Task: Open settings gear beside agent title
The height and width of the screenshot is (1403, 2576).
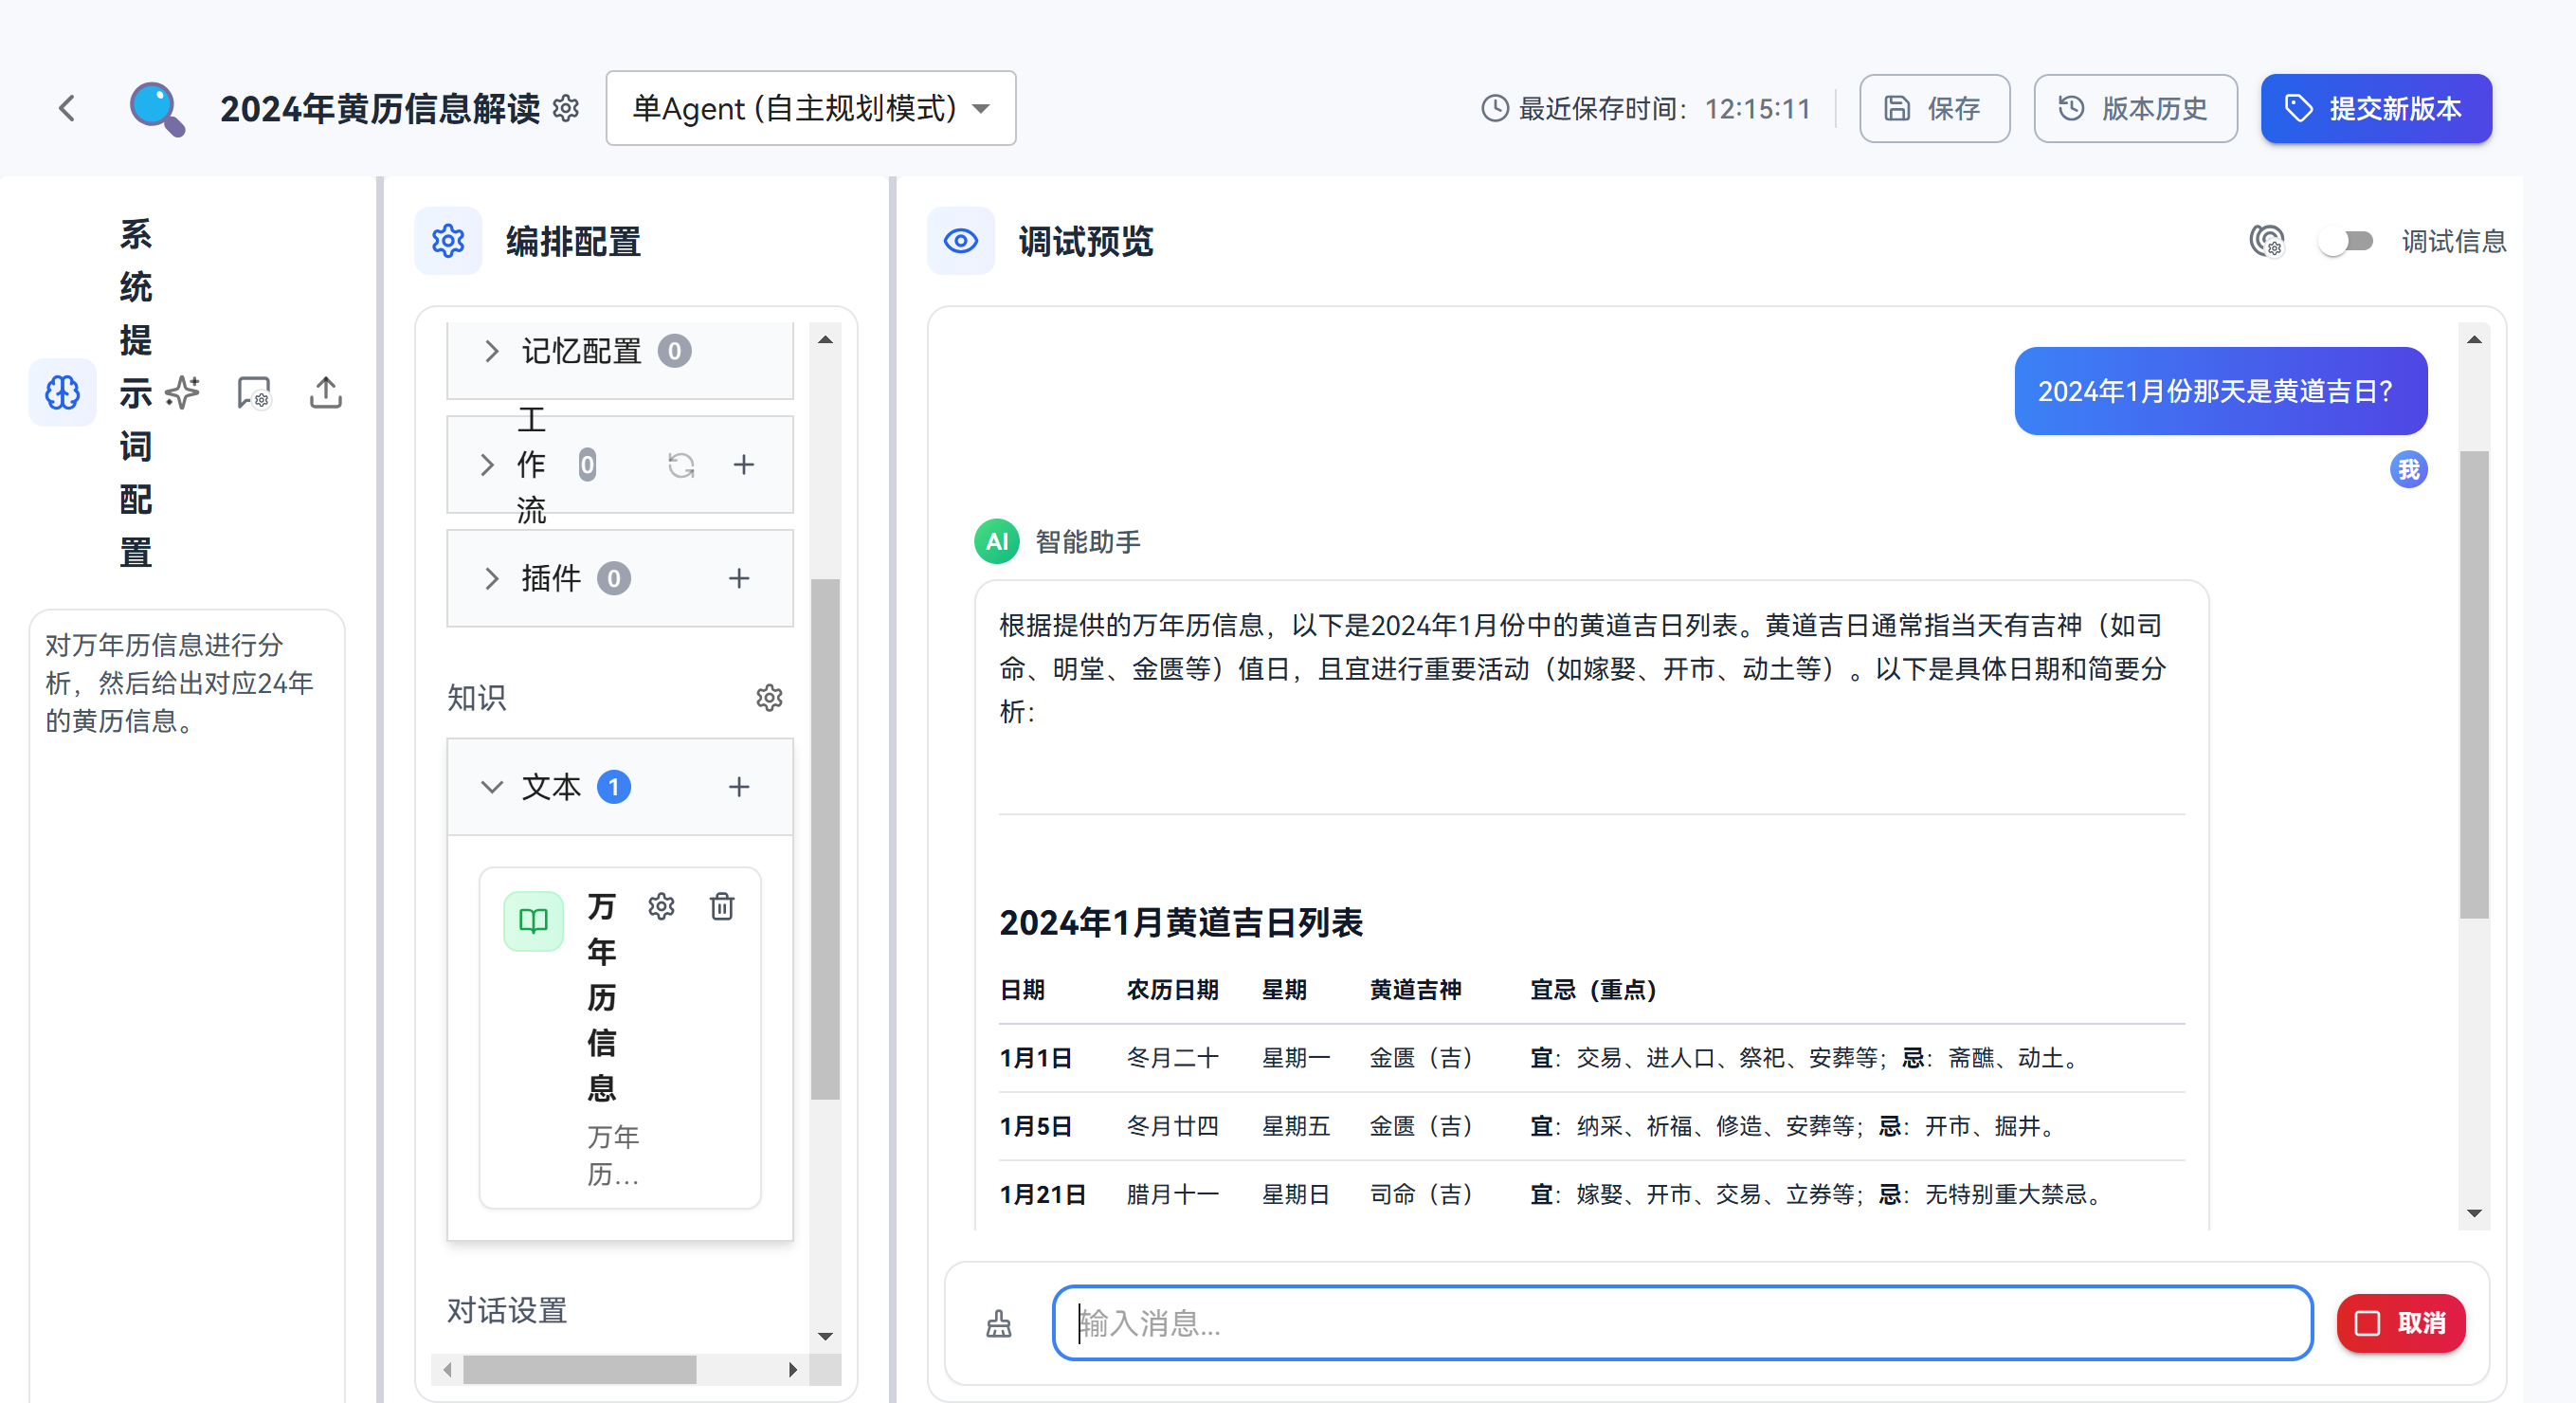Action: pyautogui.click(x=566, y=108)
